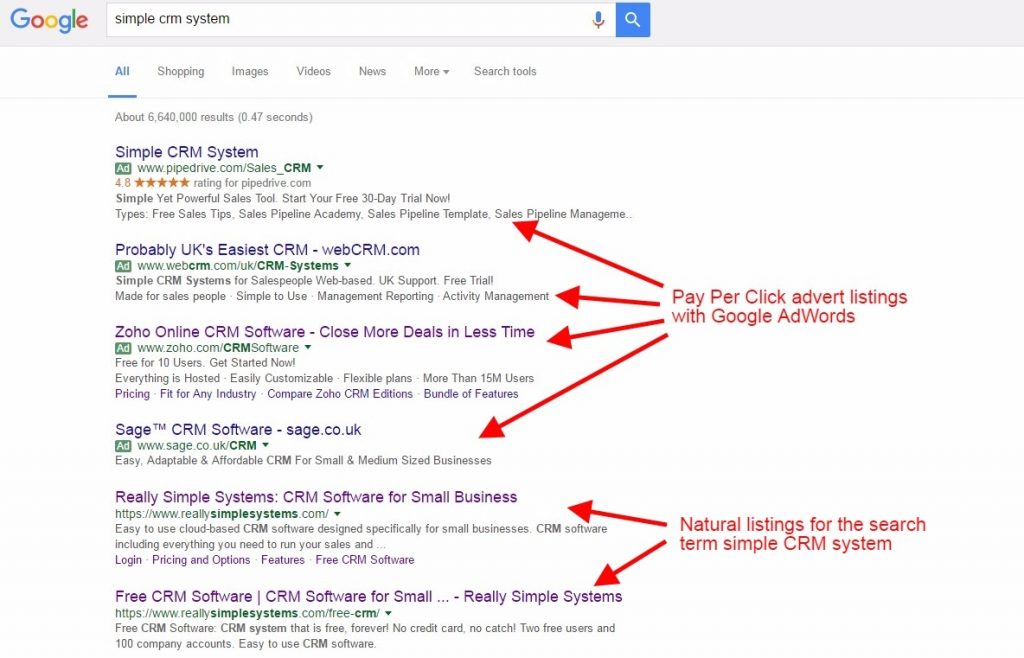Submit search with the blue magnifier button

point(632,20)
